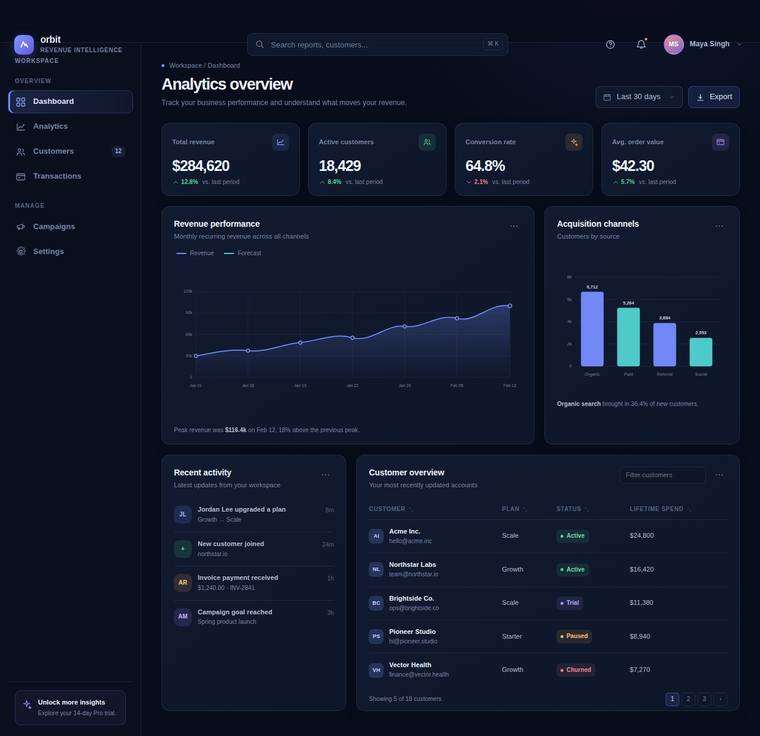
Task: Click the AI avatar for Acme Inc.
Action: pos(376,536)
